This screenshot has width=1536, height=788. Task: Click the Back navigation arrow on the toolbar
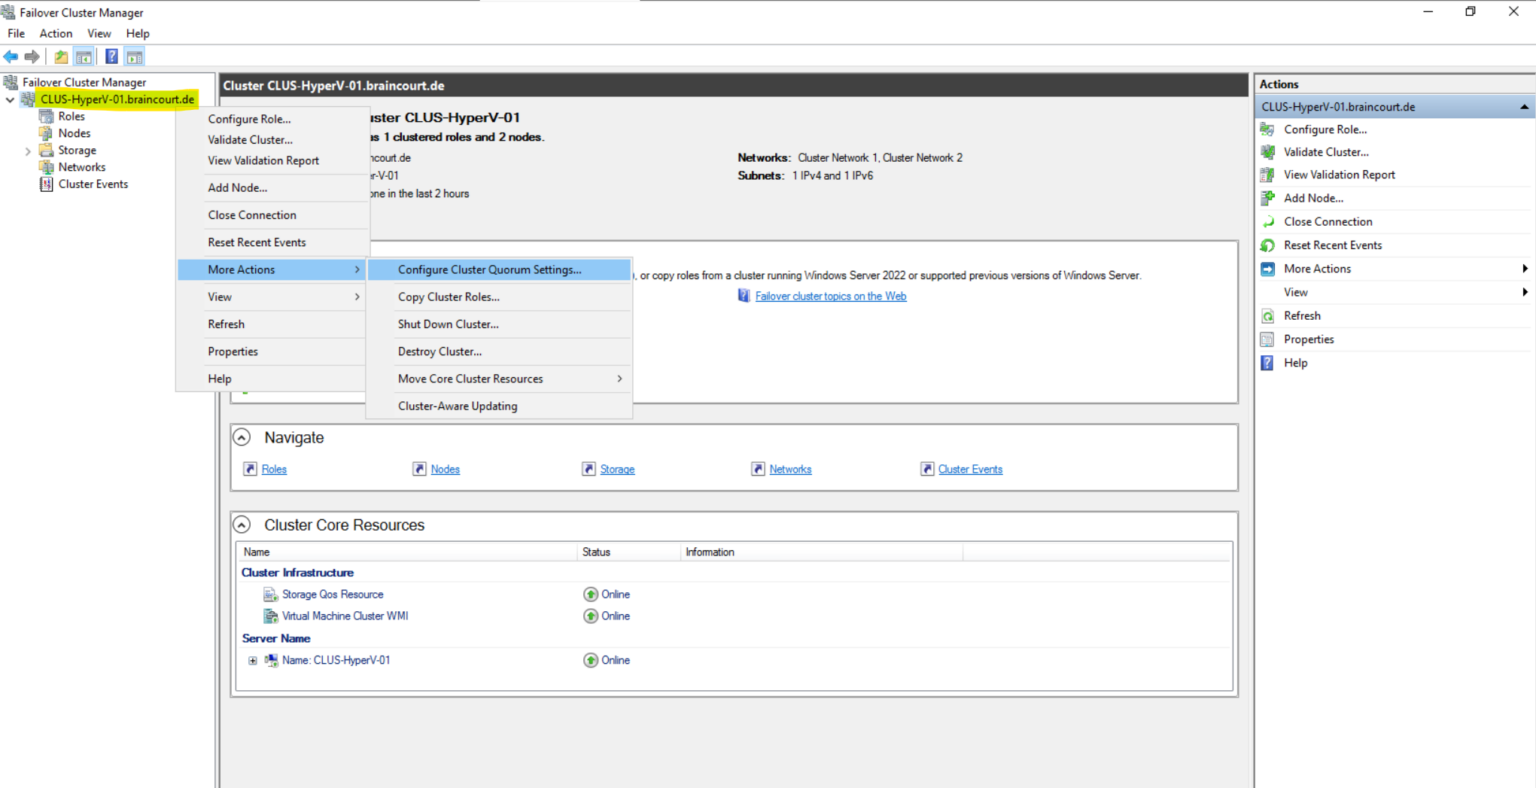tap(10, 56)
